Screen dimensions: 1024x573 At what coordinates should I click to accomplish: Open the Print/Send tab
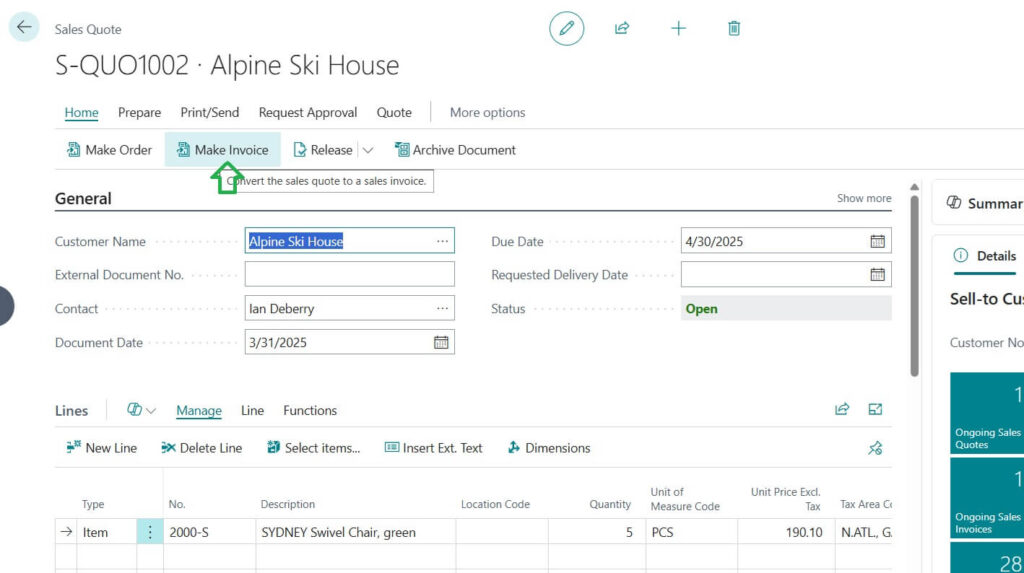tap(210, 112)
